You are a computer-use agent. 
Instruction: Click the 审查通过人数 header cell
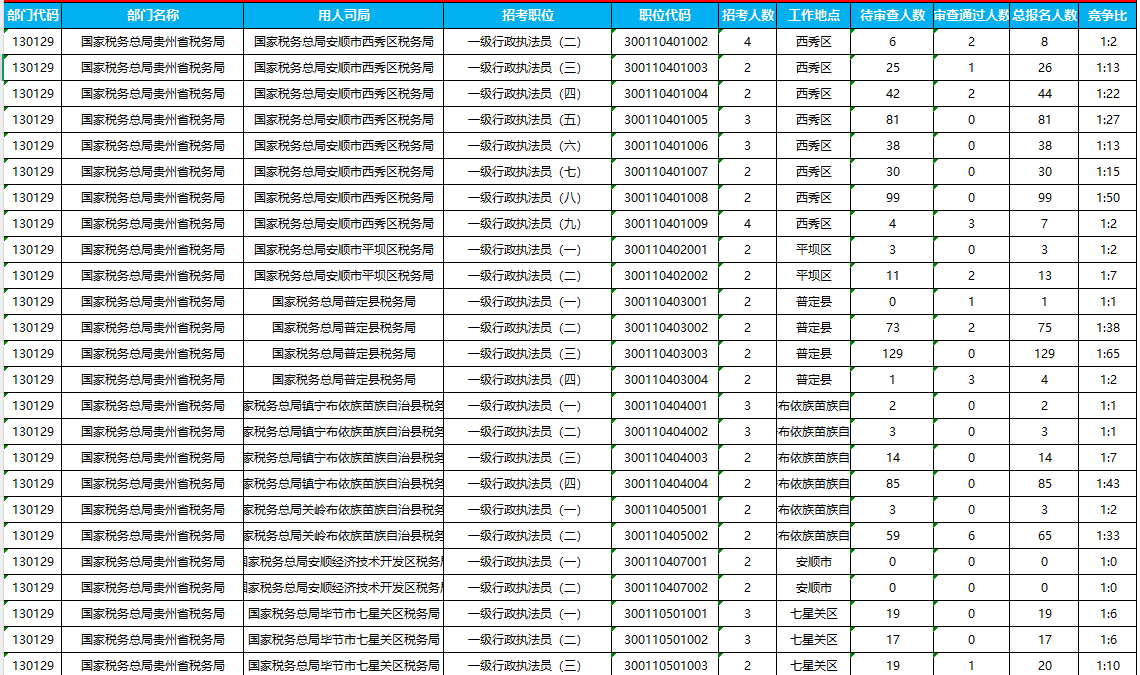971,16
